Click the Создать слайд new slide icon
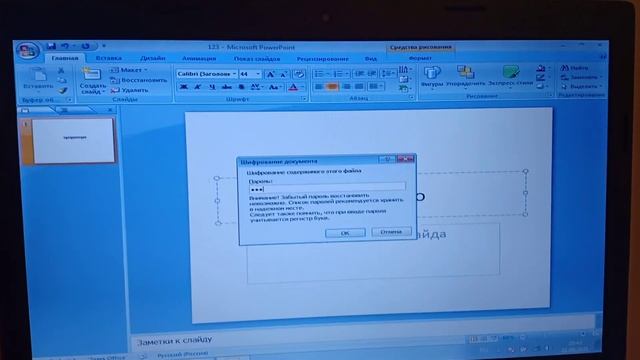 [91, 74]
